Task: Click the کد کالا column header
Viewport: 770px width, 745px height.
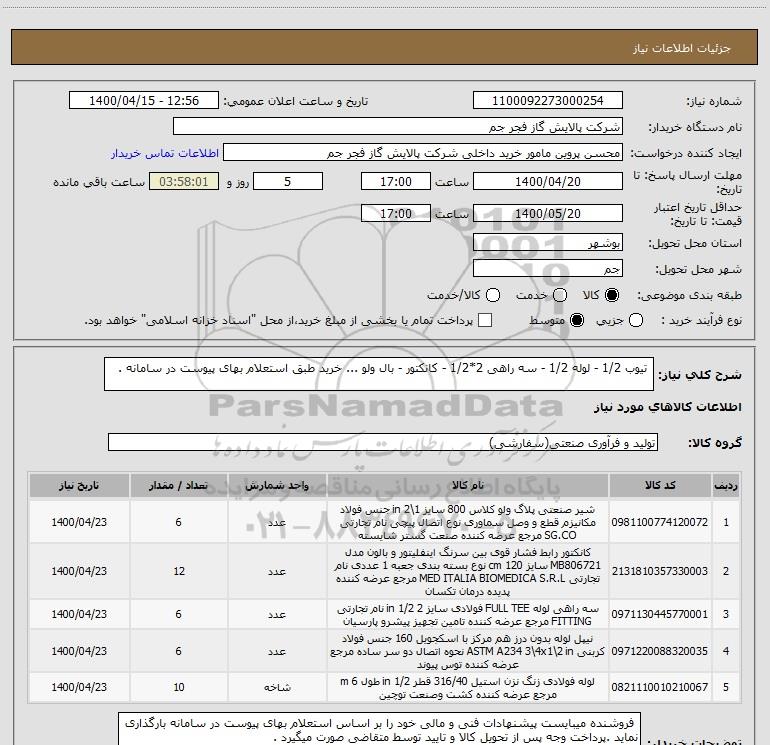Action: [x=660, y=486]
